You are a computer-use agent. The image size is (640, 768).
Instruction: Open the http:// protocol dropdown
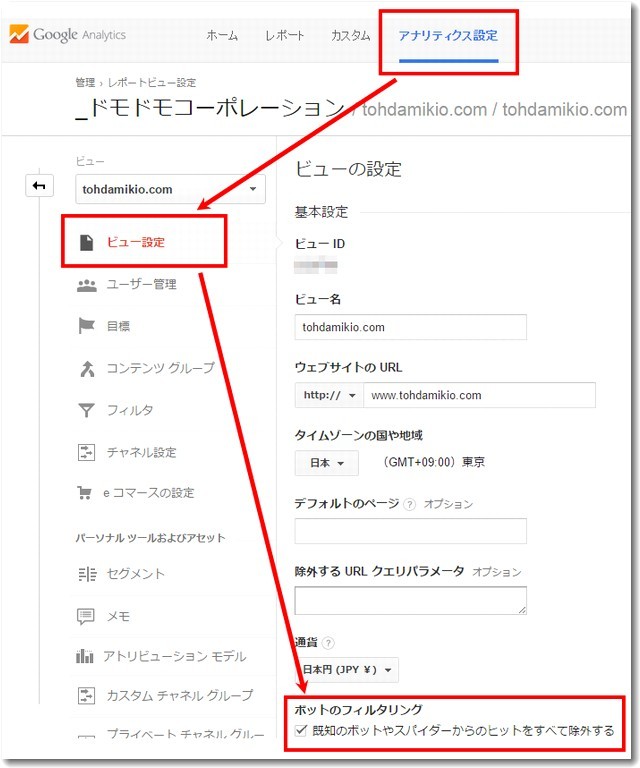[x=329, y=395]
